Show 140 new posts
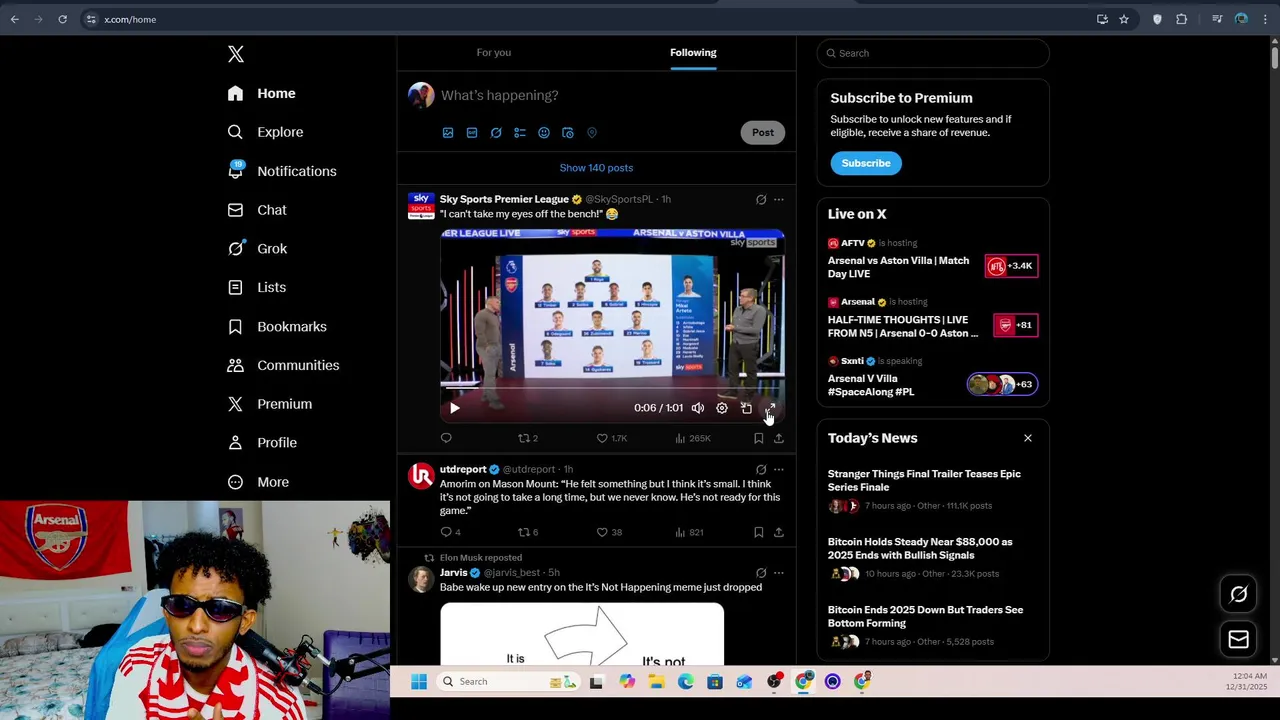 click(x=596, y=168)
